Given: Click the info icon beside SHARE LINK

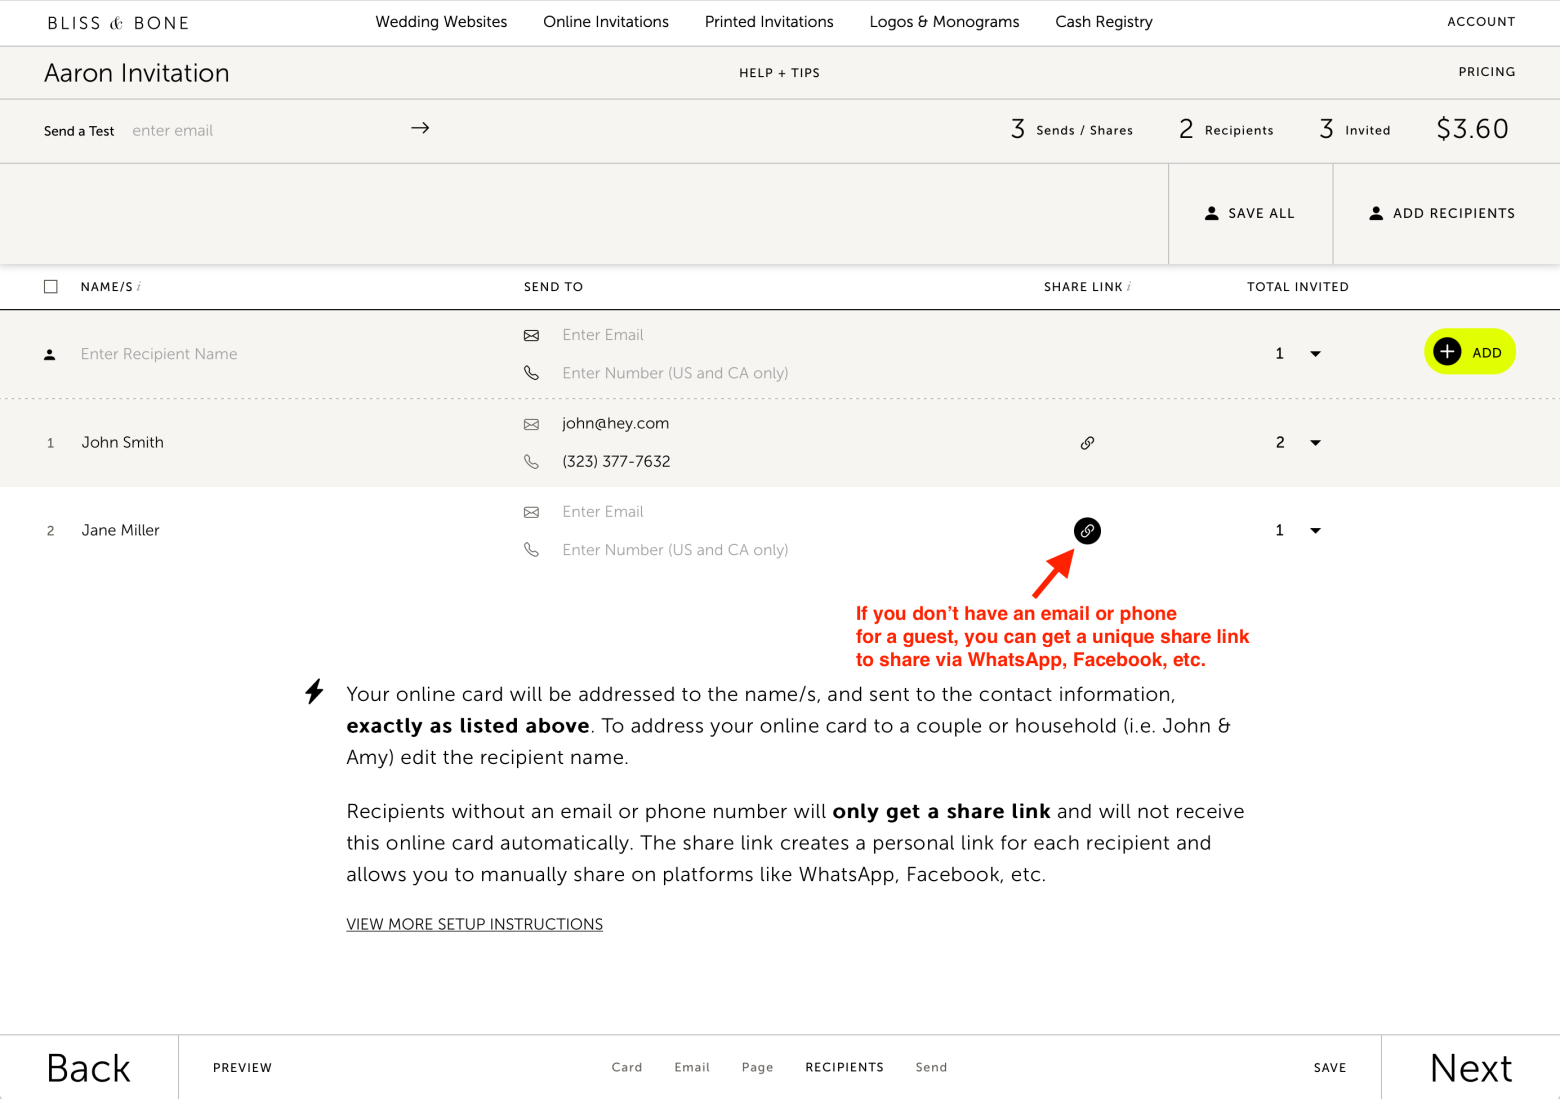Looking at the screenshot, I should [x=1129, y=287].
